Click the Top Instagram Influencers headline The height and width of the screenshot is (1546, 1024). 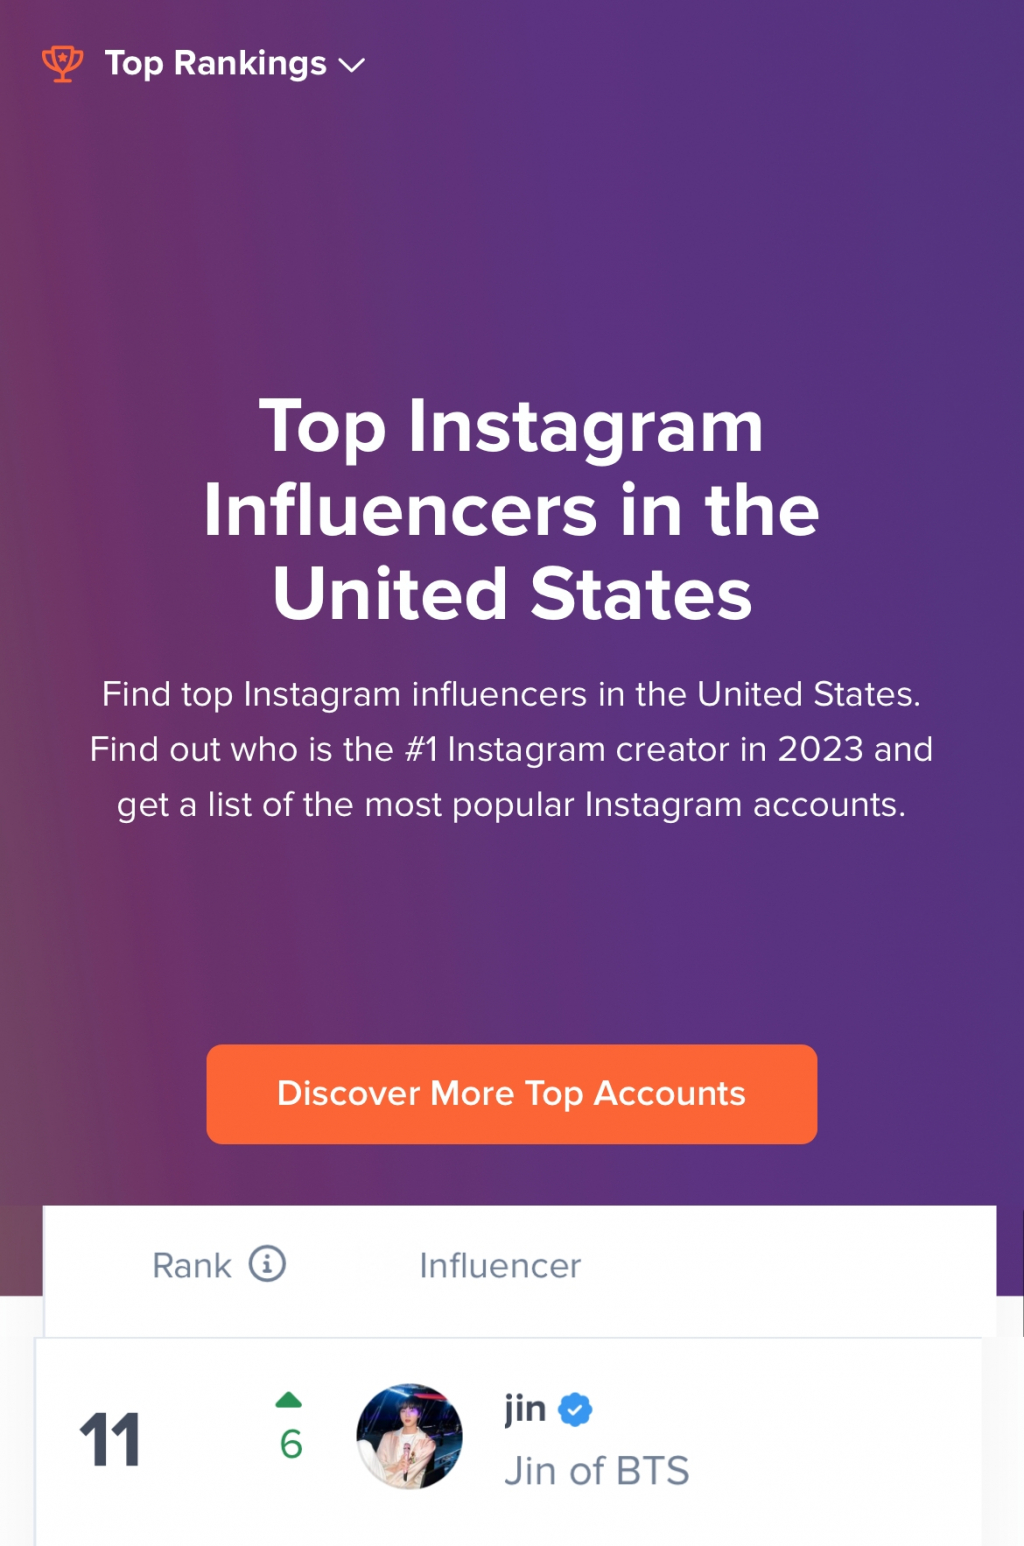tap(511, 510)
